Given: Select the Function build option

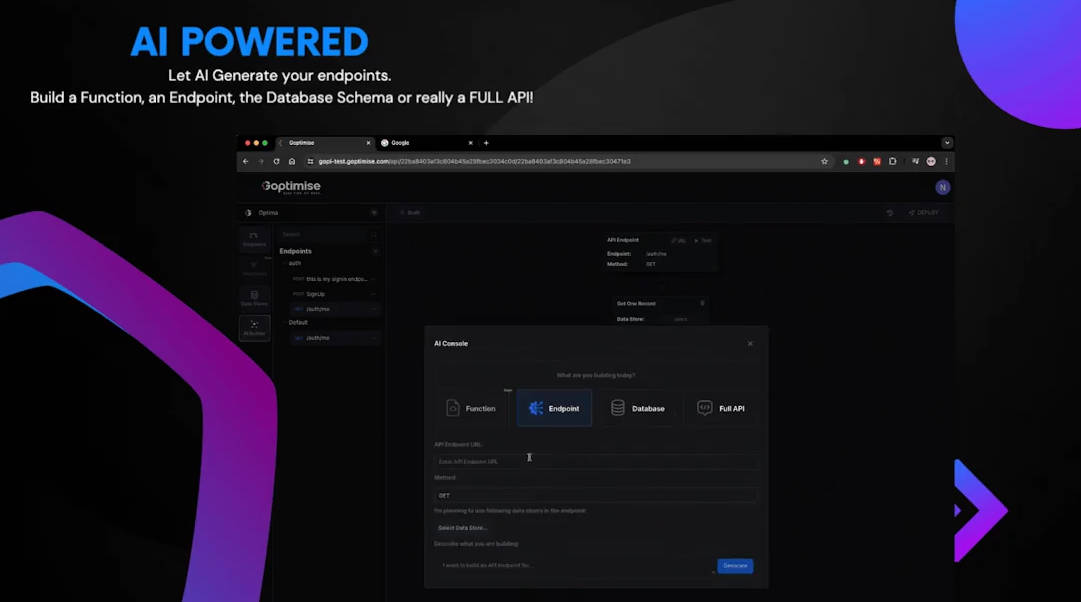Looking at the screenshot, I should (472, 408).
